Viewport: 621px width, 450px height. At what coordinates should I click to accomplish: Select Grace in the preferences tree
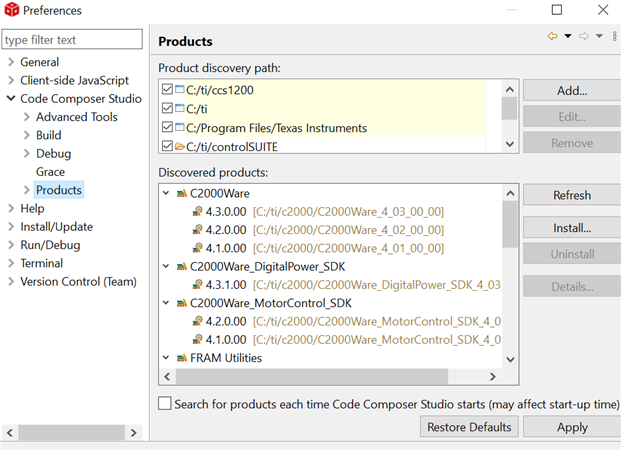click(50, 172)
